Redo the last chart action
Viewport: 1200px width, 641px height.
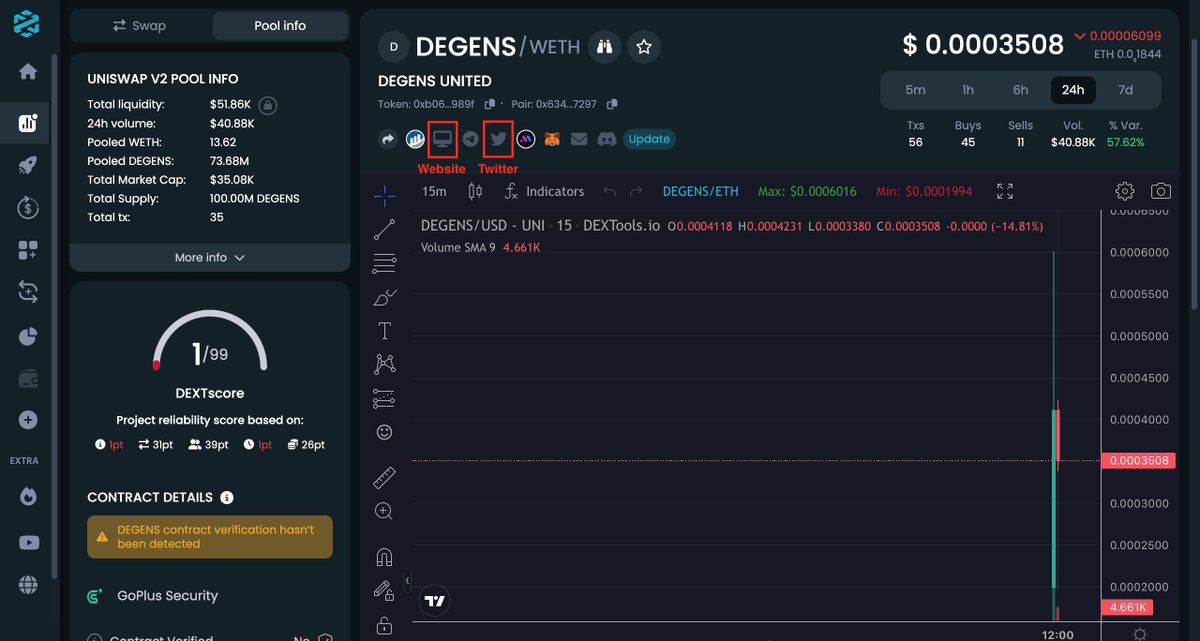[638, 191]
